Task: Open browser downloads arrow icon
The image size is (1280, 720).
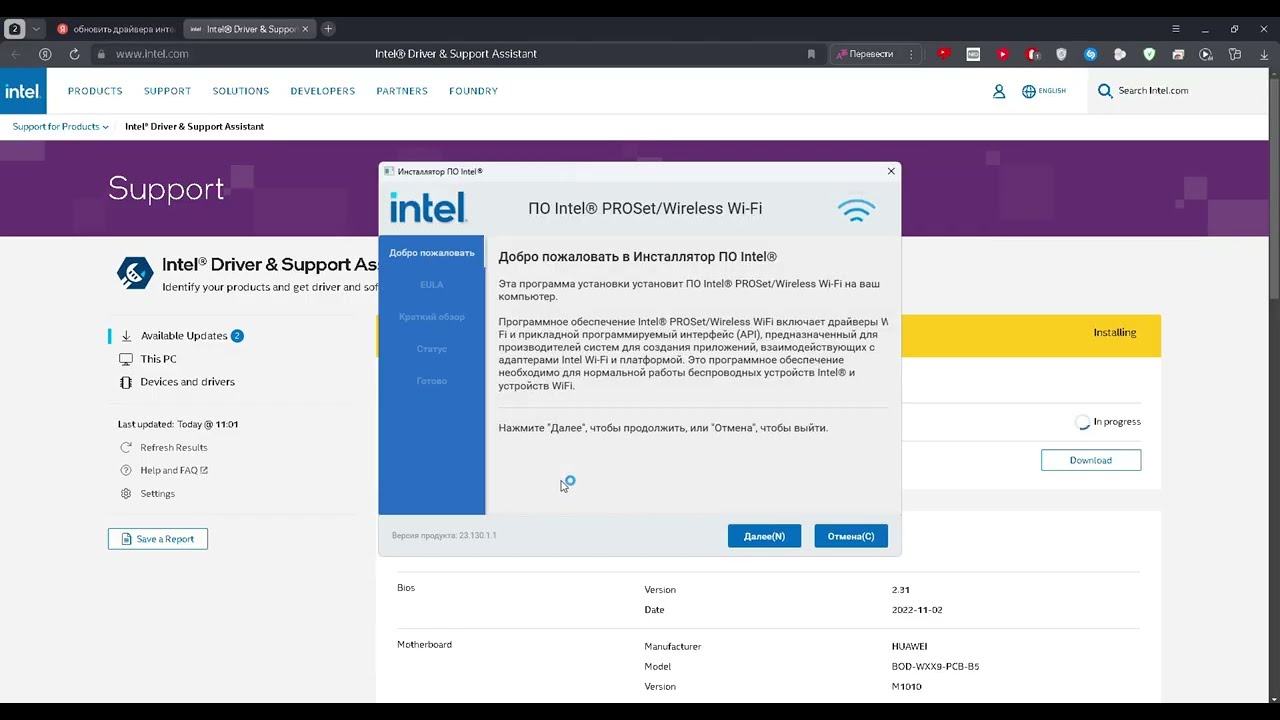Action: click(x=1264, y=54)
